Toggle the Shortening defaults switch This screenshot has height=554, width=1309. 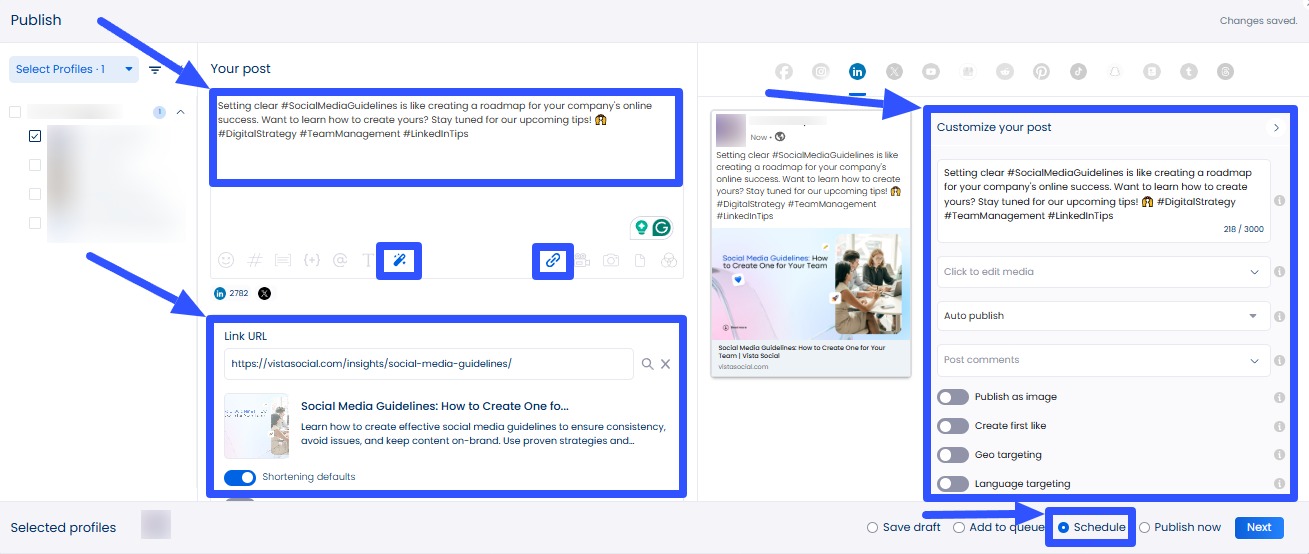pyautogui.click(x=240, y=477)
